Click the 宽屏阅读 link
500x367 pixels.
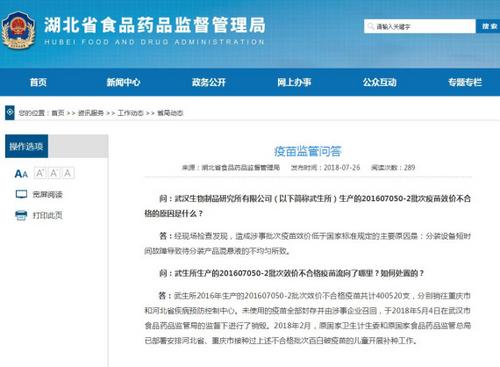click(x=48, y=194)
